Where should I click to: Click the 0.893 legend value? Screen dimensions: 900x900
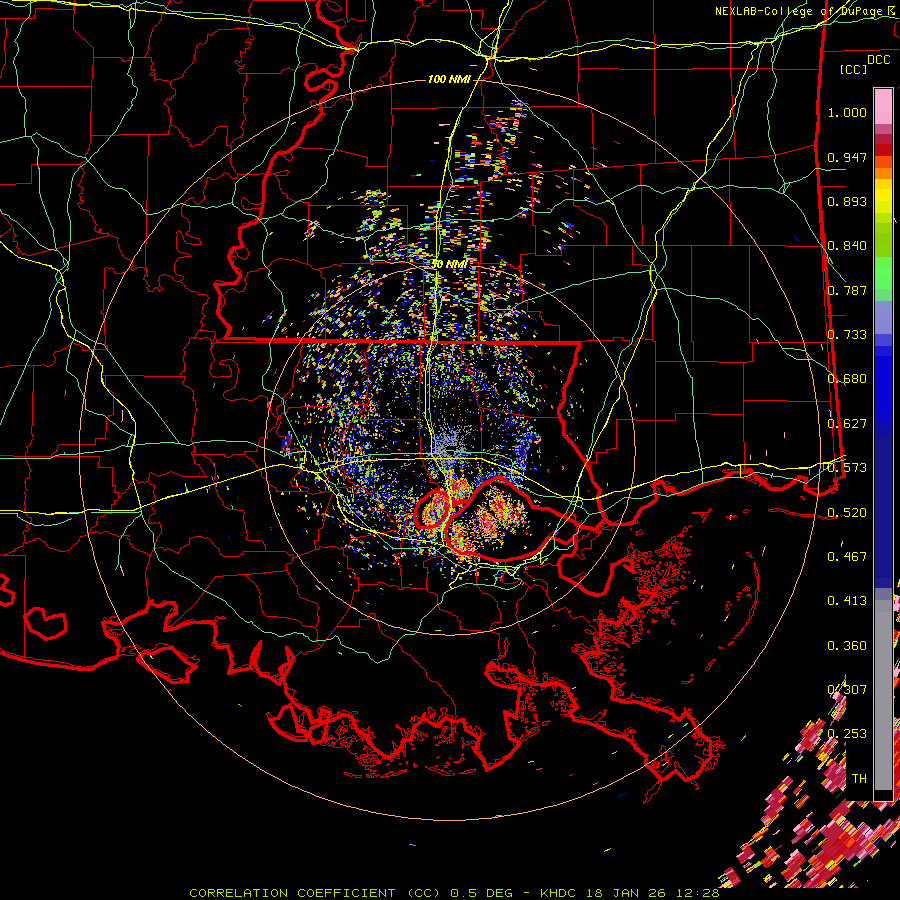tap(847, 201)
